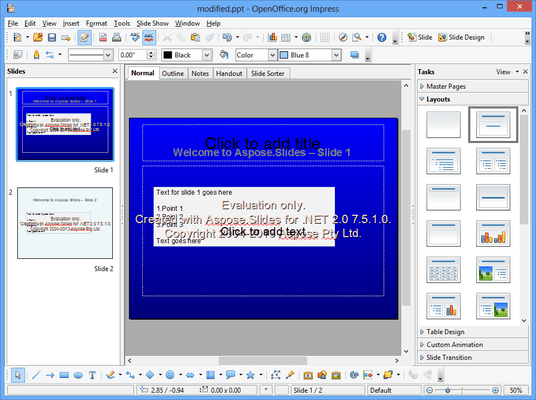Export directly as PDF icon
Screen dimensions: 536x400
(x=103, y=37)
